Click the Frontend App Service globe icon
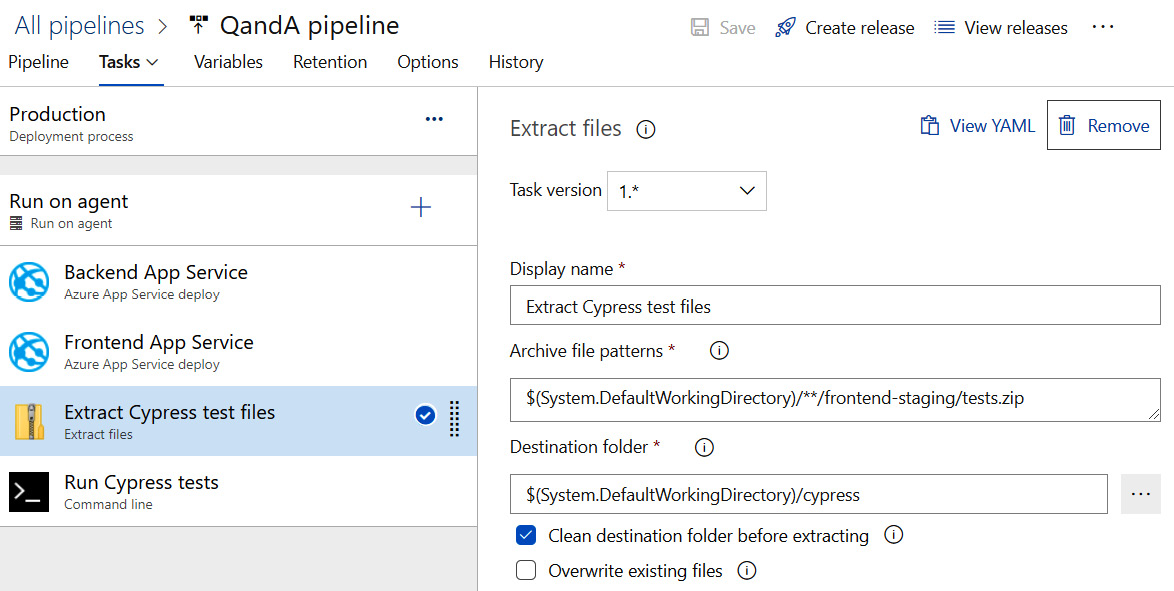Screen dimensions: 1174x591 click(30, 352)
